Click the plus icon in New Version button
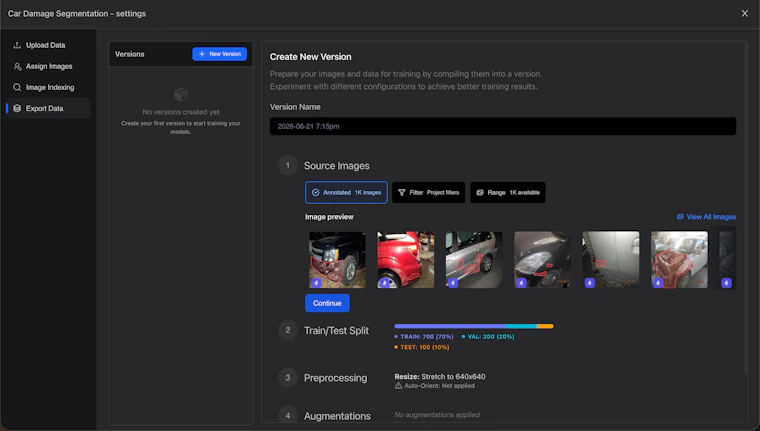The image size is (760, 431). point(202,54)
